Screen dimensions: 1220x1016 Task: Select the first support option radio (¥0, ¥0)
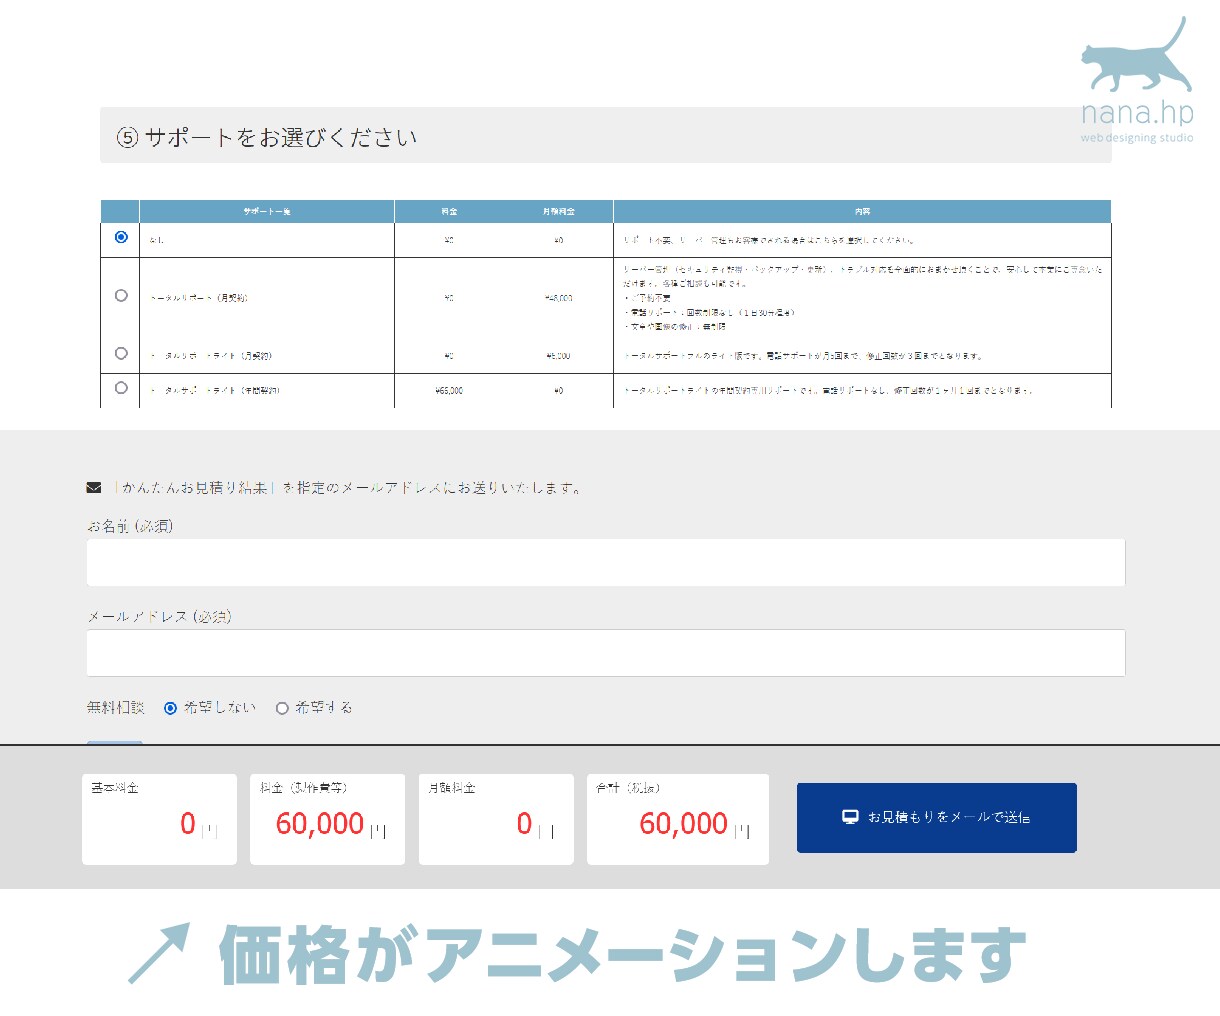click(121, 237)
